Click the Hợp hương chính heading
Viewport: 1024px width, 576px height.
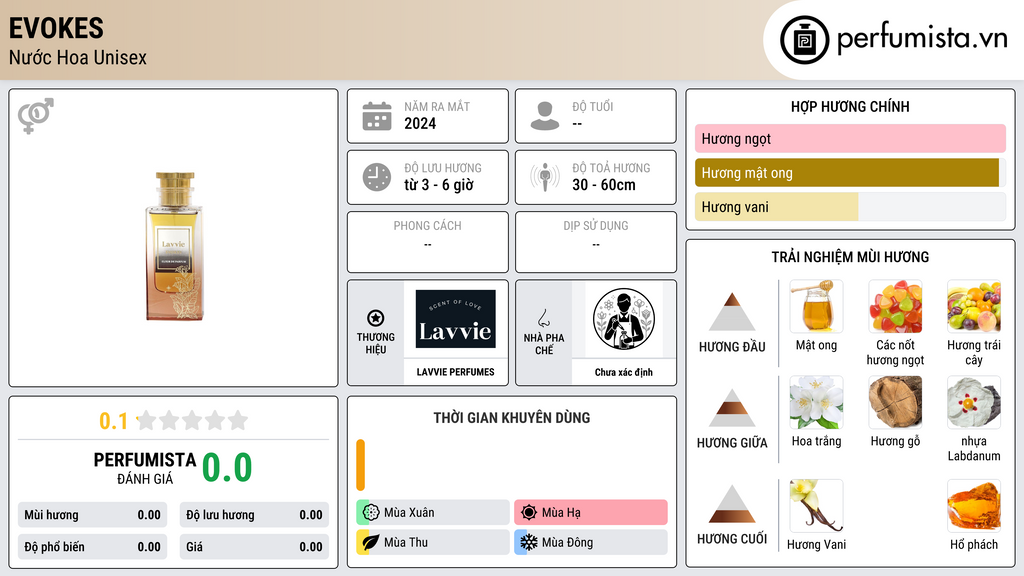pyautogui.click(x=850, y=106)
